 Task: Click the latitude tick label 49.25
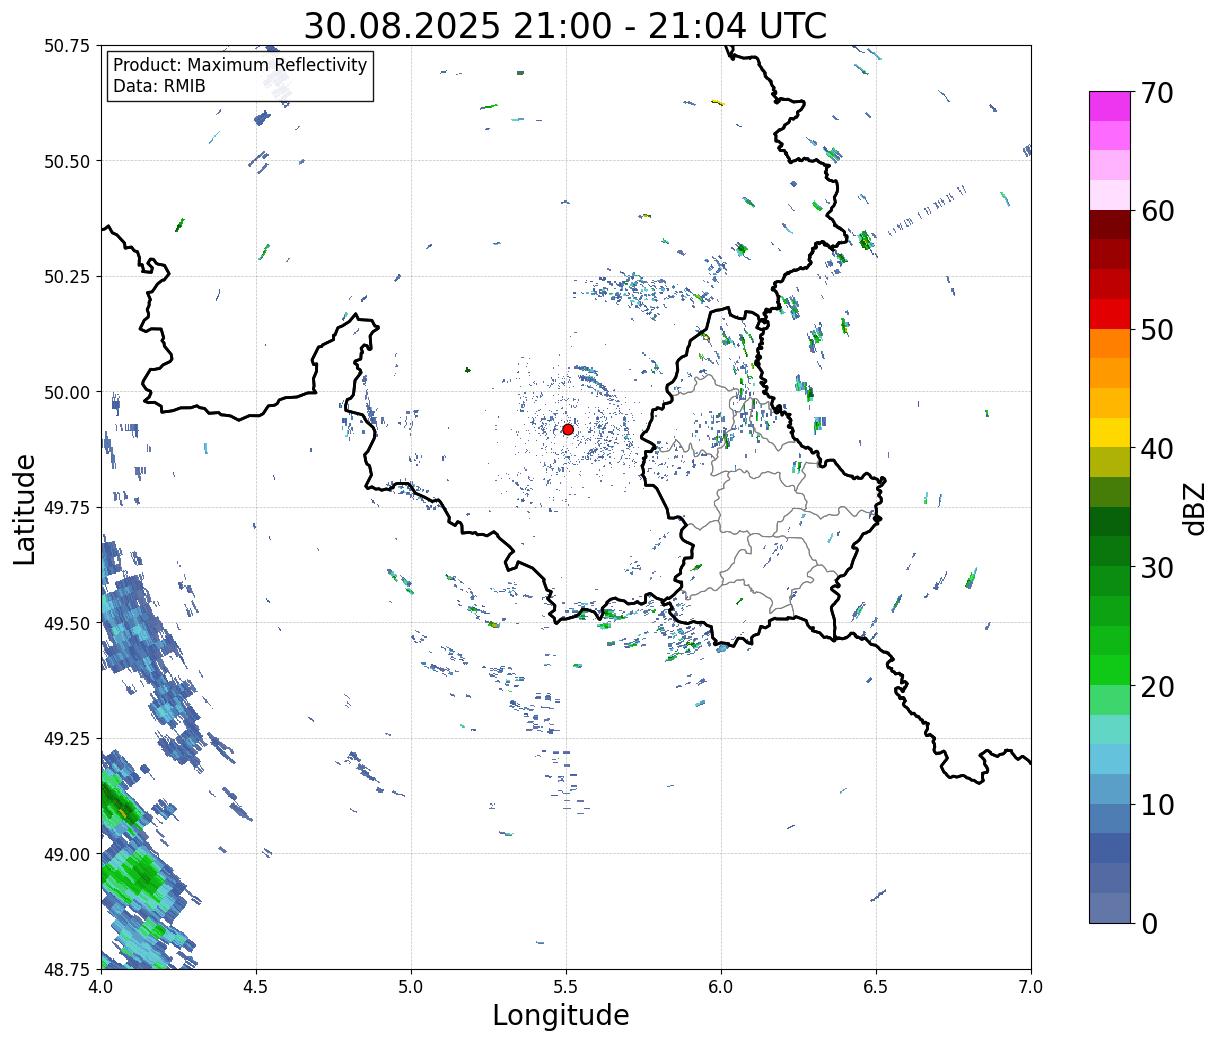67,739
